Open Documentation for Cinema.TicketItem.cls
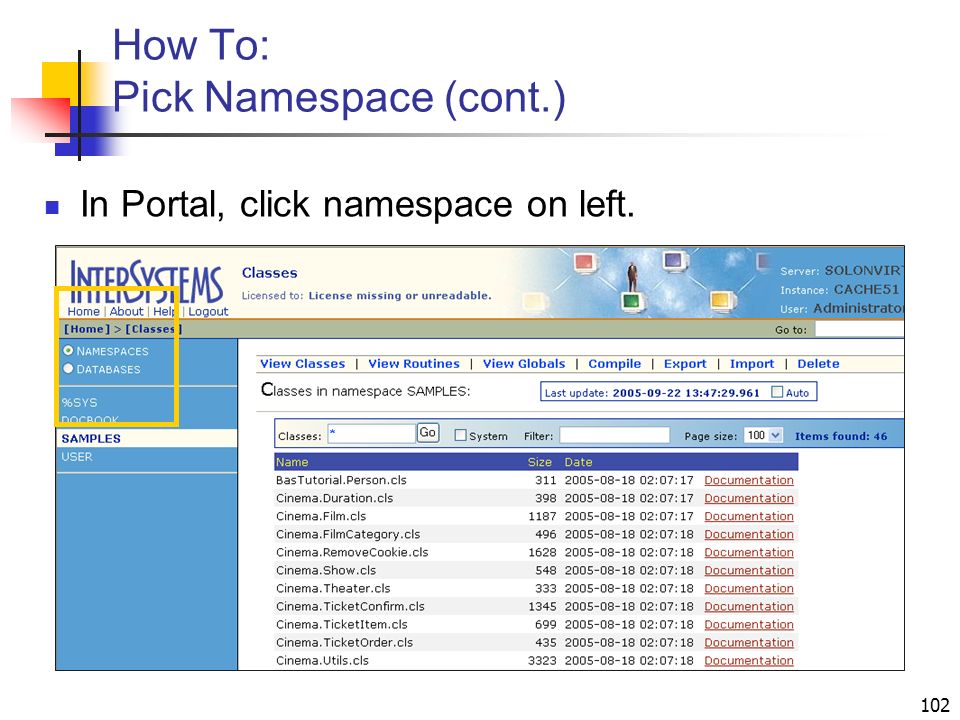Screen dimensions: 960x720 pyautogui.click(x=749, y=624)
